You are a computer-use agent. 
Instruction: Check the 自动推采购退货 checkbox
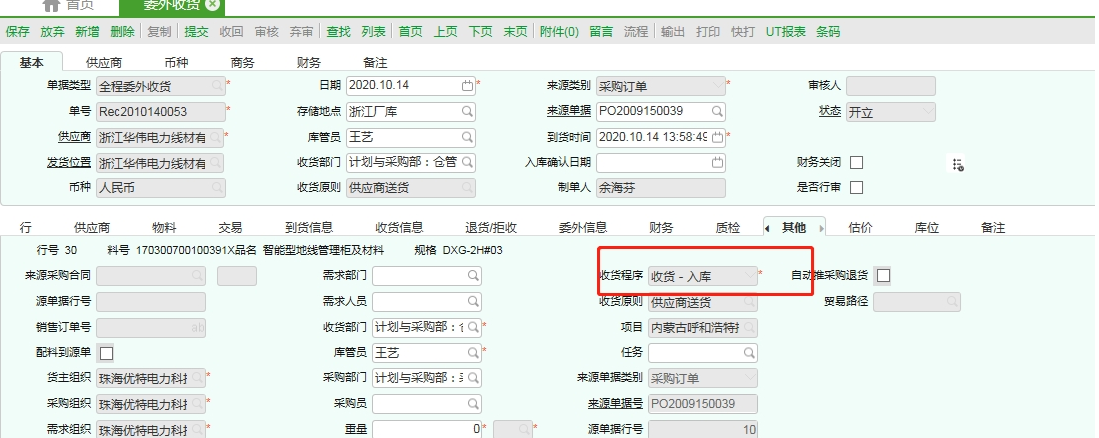click(x=883, y=275)
